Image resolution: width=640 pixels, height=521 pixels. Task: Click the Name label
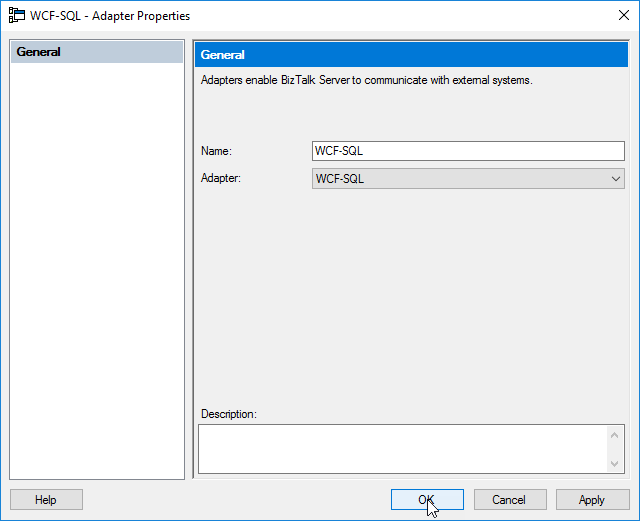coord(216,151)
